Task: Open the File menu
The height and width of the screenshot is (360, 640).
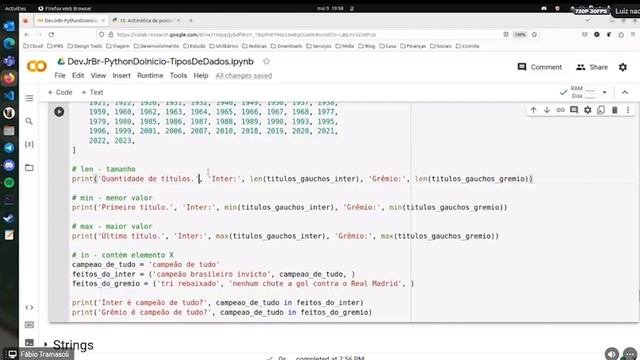Action: [x=60, y=76]
